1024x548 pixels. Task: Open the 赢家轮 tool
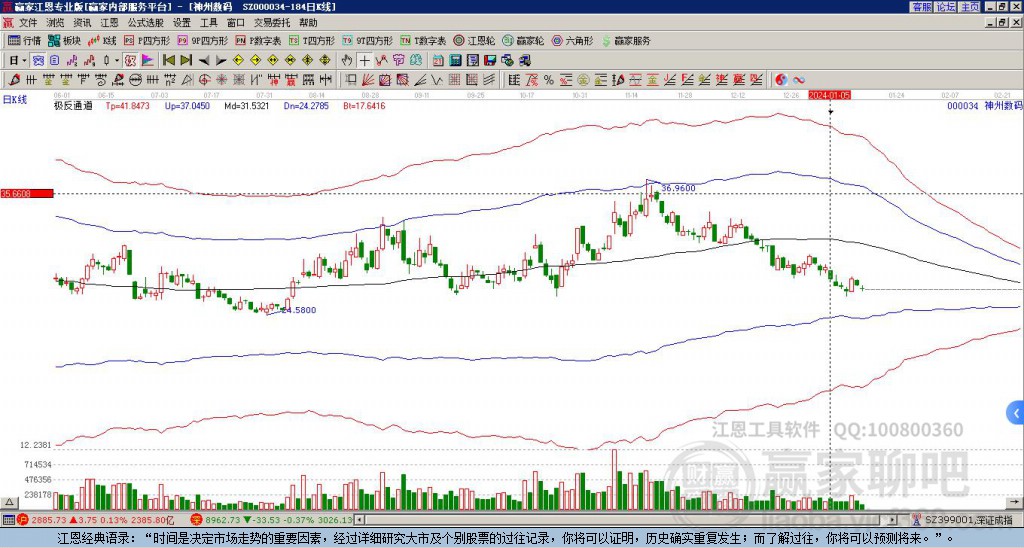tap(523, 40)
